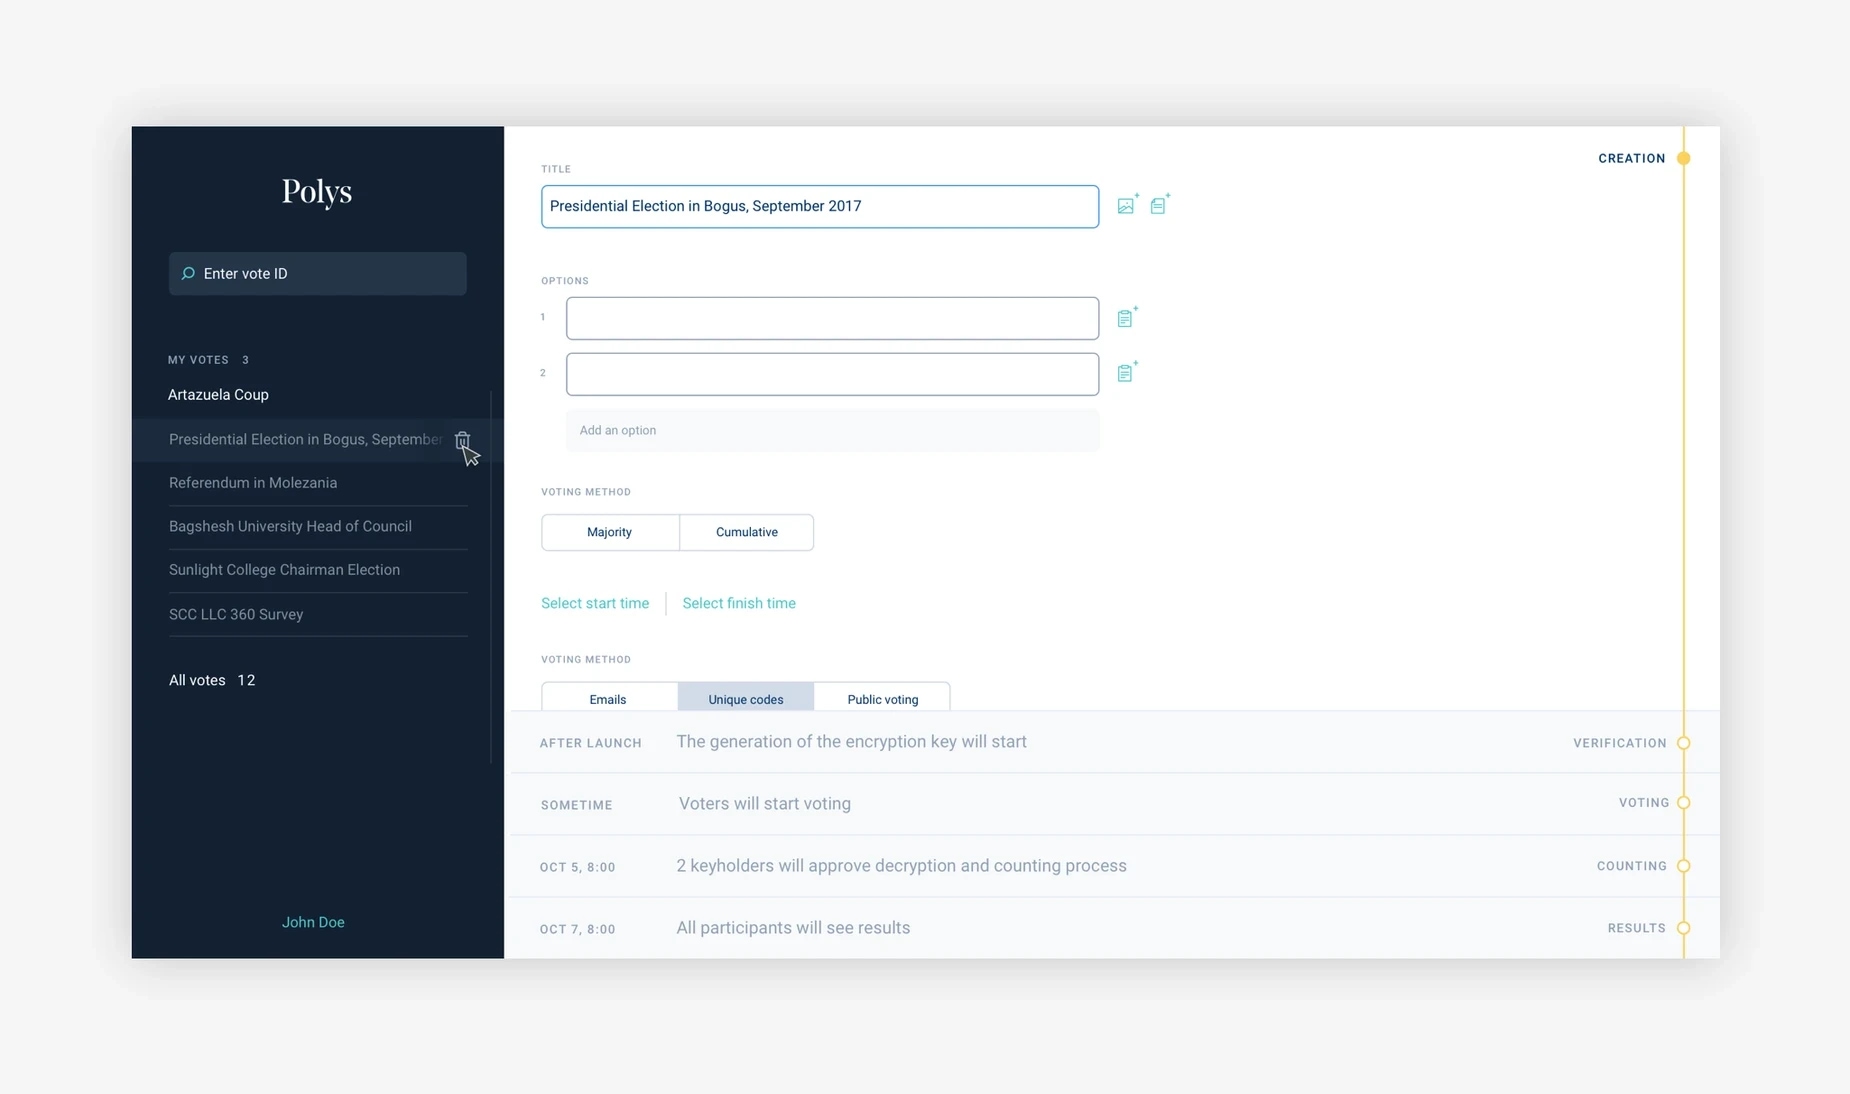Click the Counting timeline marker
Image resolution: width=1850 pixels, height=1094 pixels.
(x=1684, y=866)
